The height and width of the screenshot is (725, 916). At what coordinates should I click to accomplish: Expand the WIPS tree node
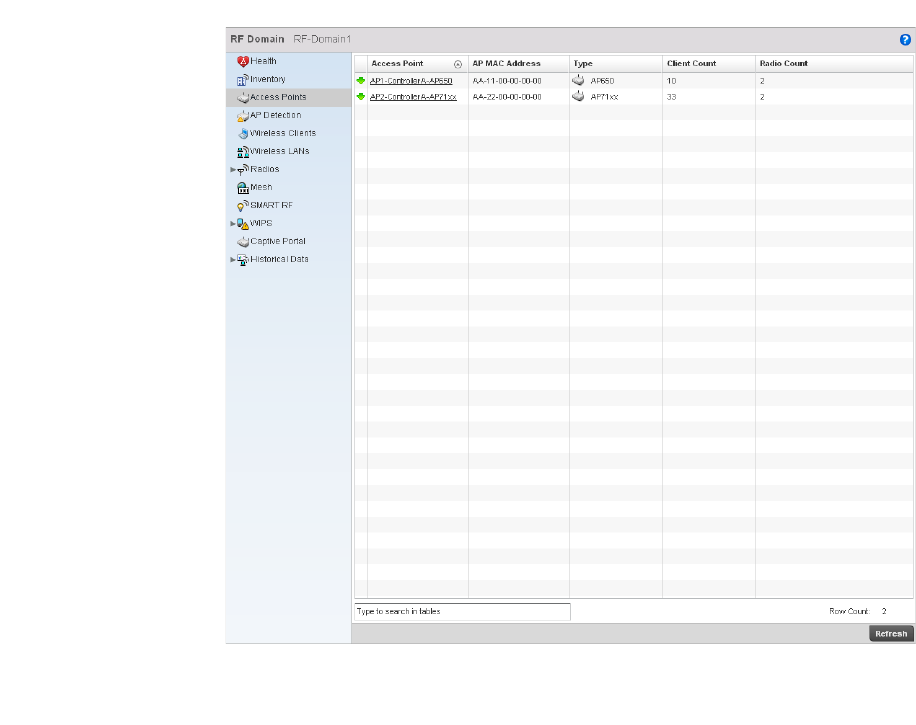click(x=233, y=224)
